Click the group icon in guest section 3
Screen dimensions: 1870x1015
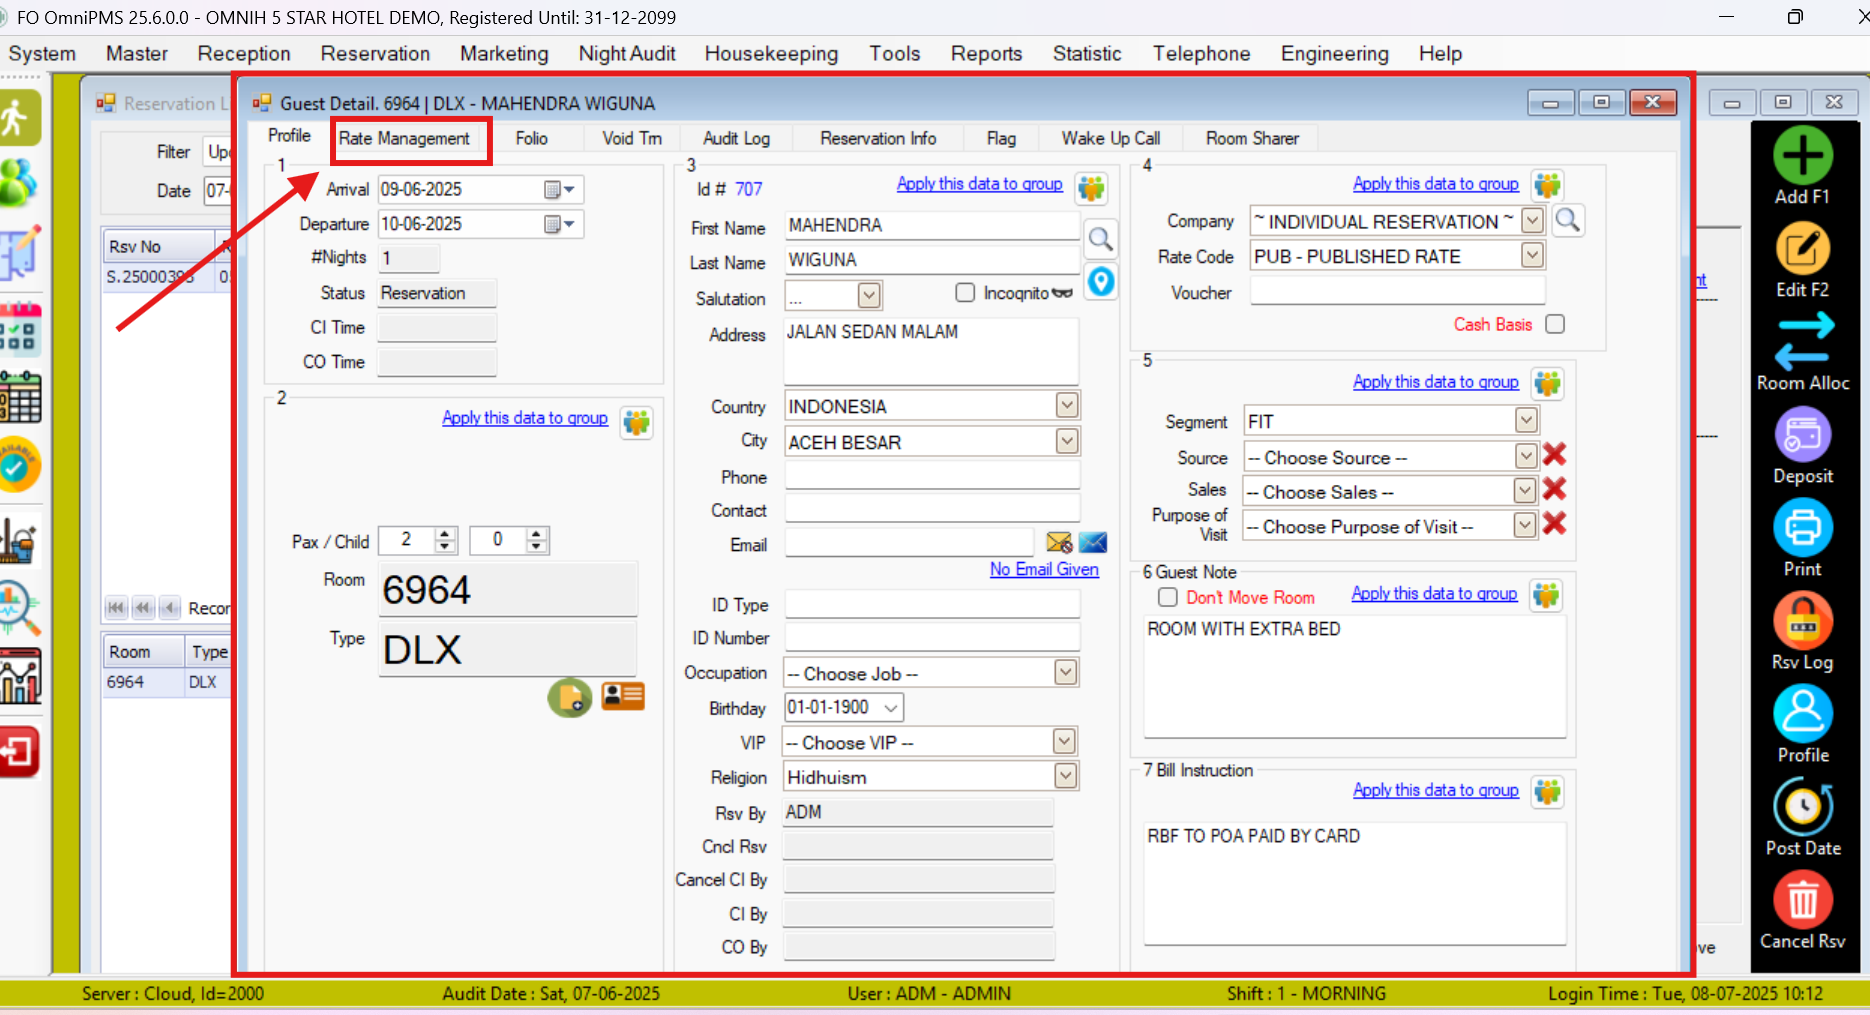point(1091,187)
